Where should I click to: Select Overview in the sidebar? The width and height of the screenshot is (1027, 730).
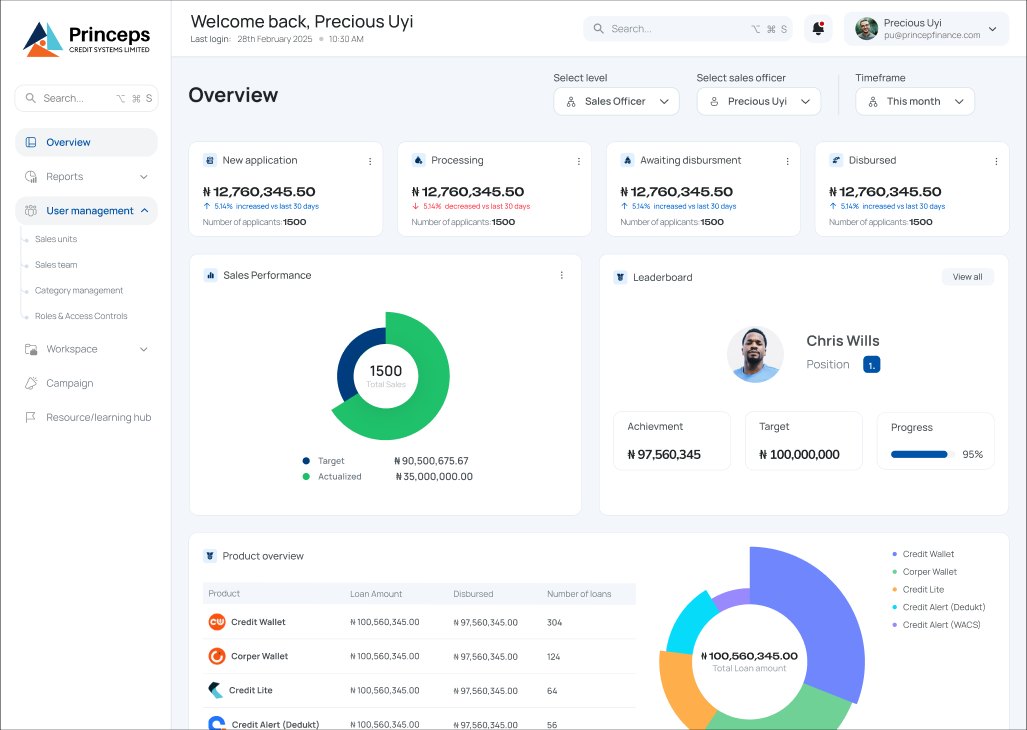86,142
